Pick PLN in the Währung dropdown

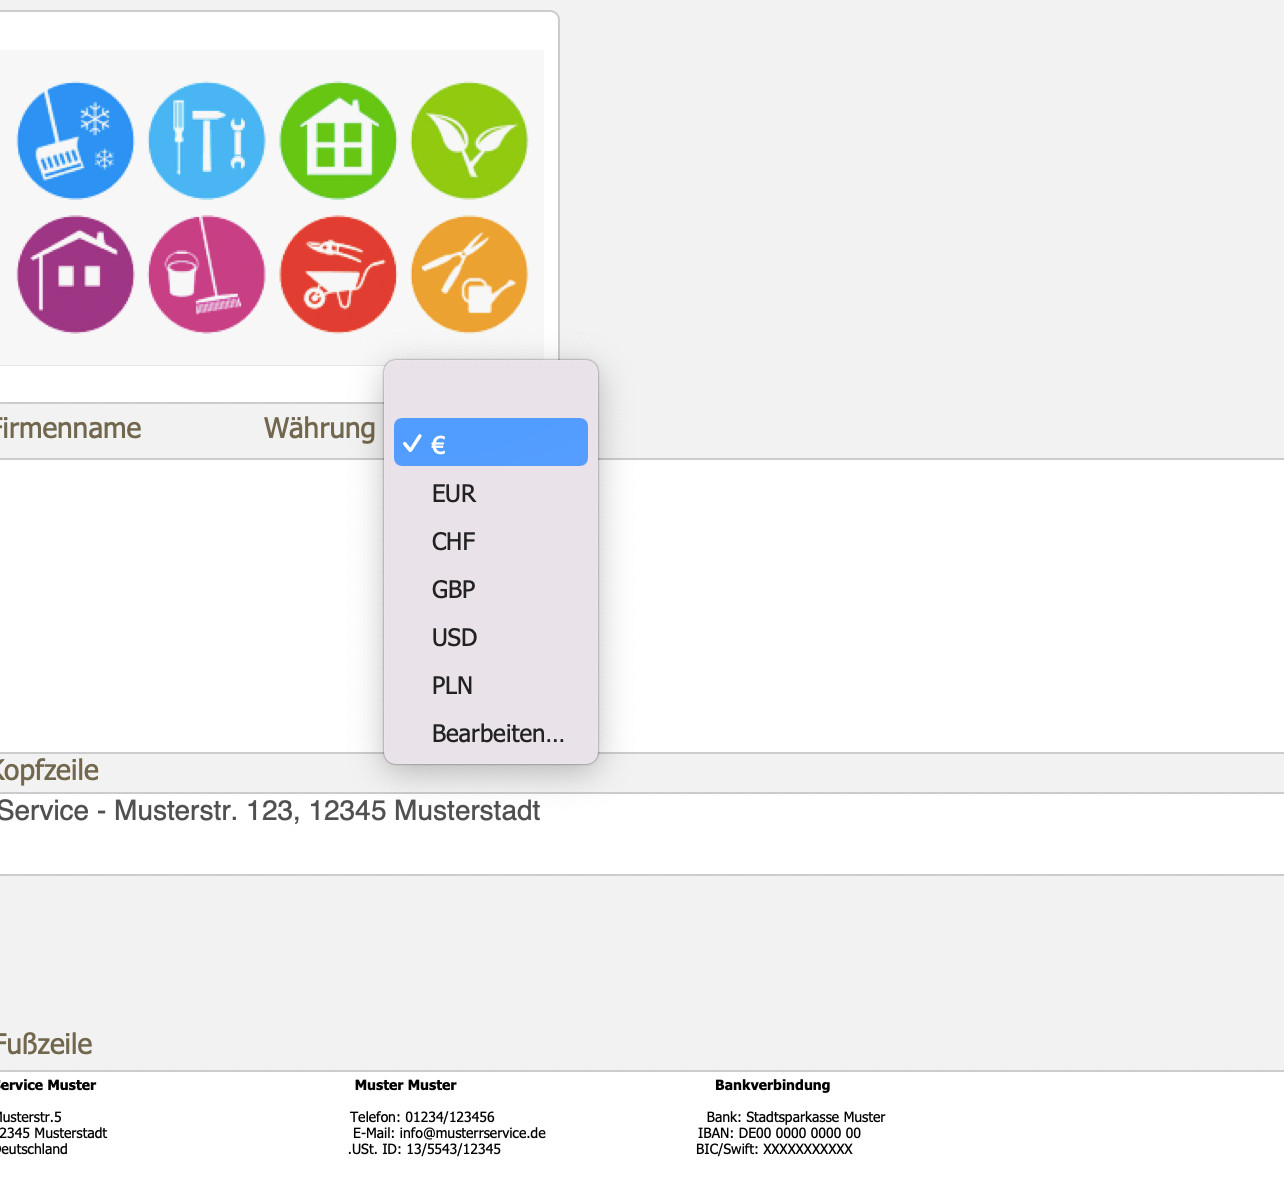point(491,686)
